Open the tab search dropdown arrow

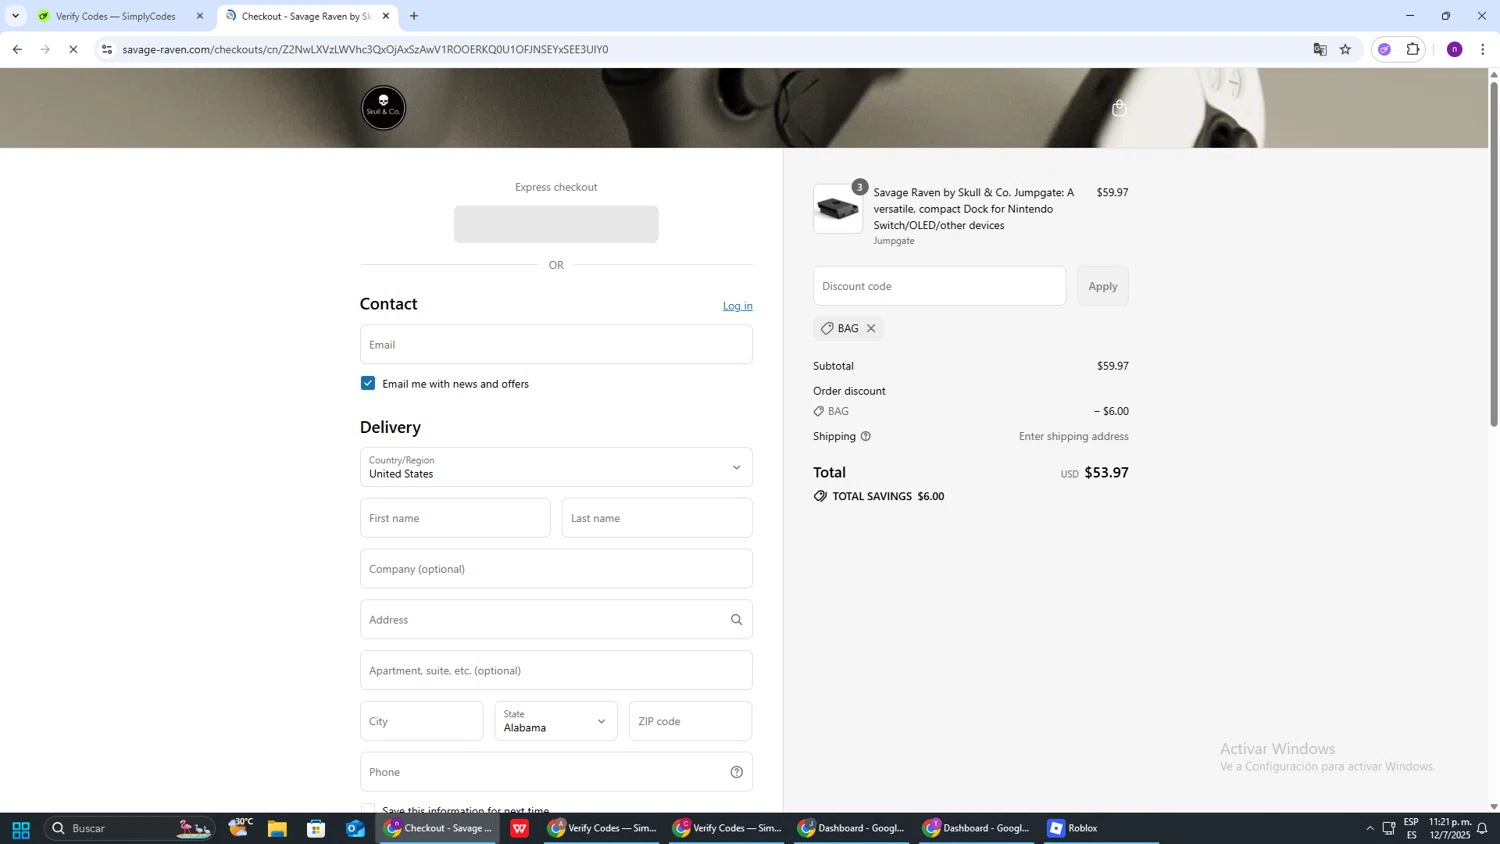[x=15, y=16]
